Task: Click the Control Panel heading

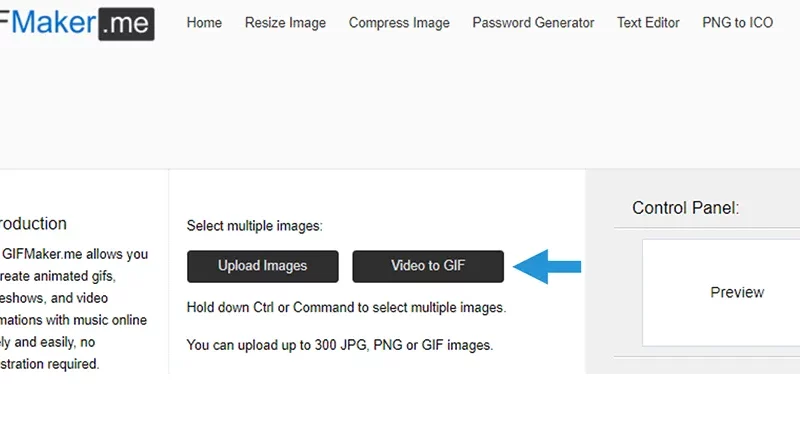Action: (x=685, y=208)
